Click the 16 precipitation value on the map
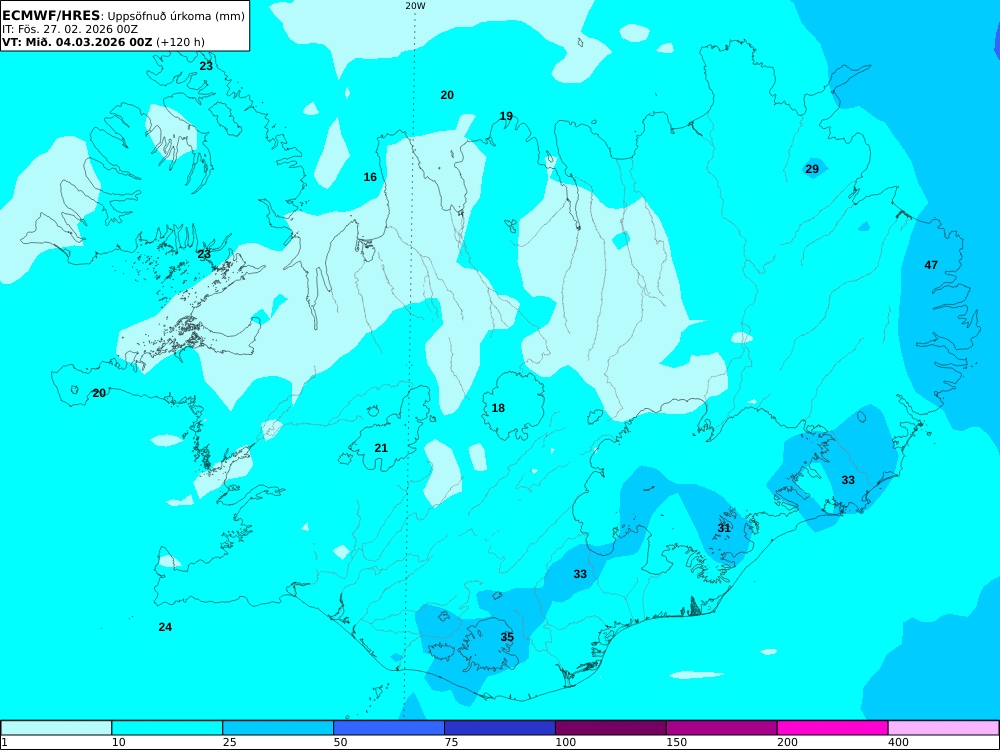 [x=371, y=177]
